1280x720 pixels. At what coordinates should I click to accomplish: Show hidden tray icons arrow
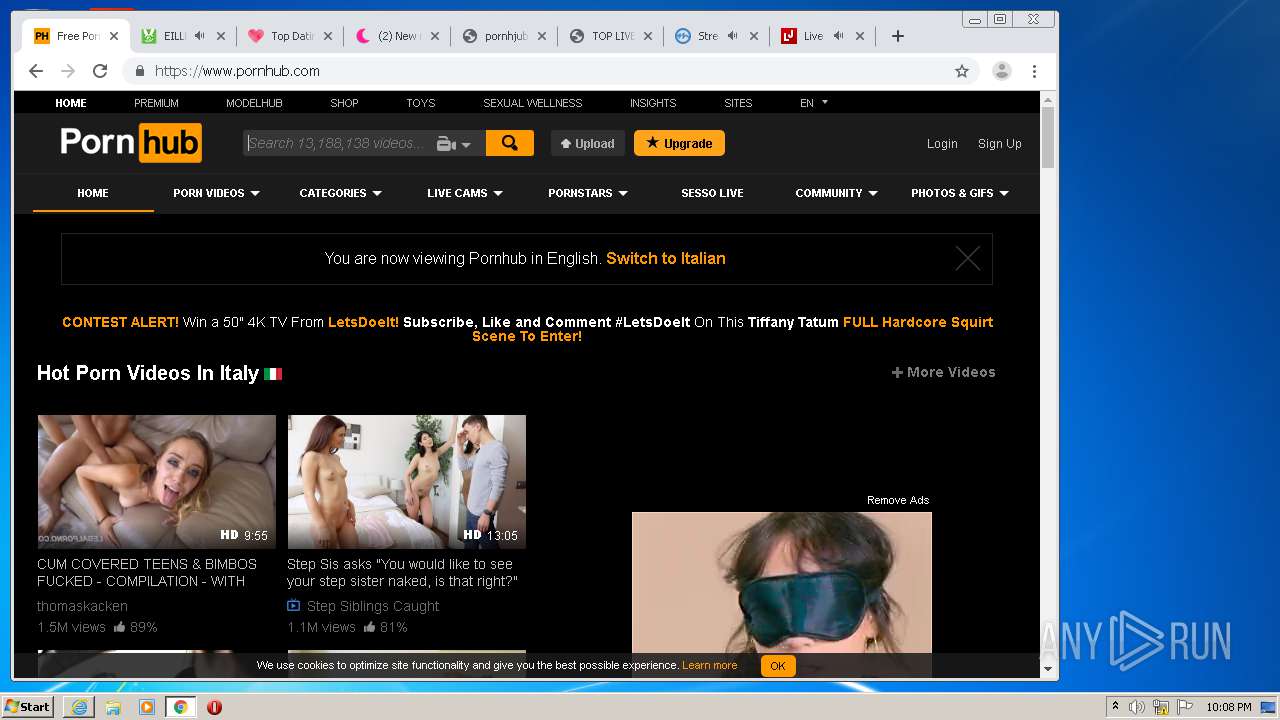pos(1115,707)
